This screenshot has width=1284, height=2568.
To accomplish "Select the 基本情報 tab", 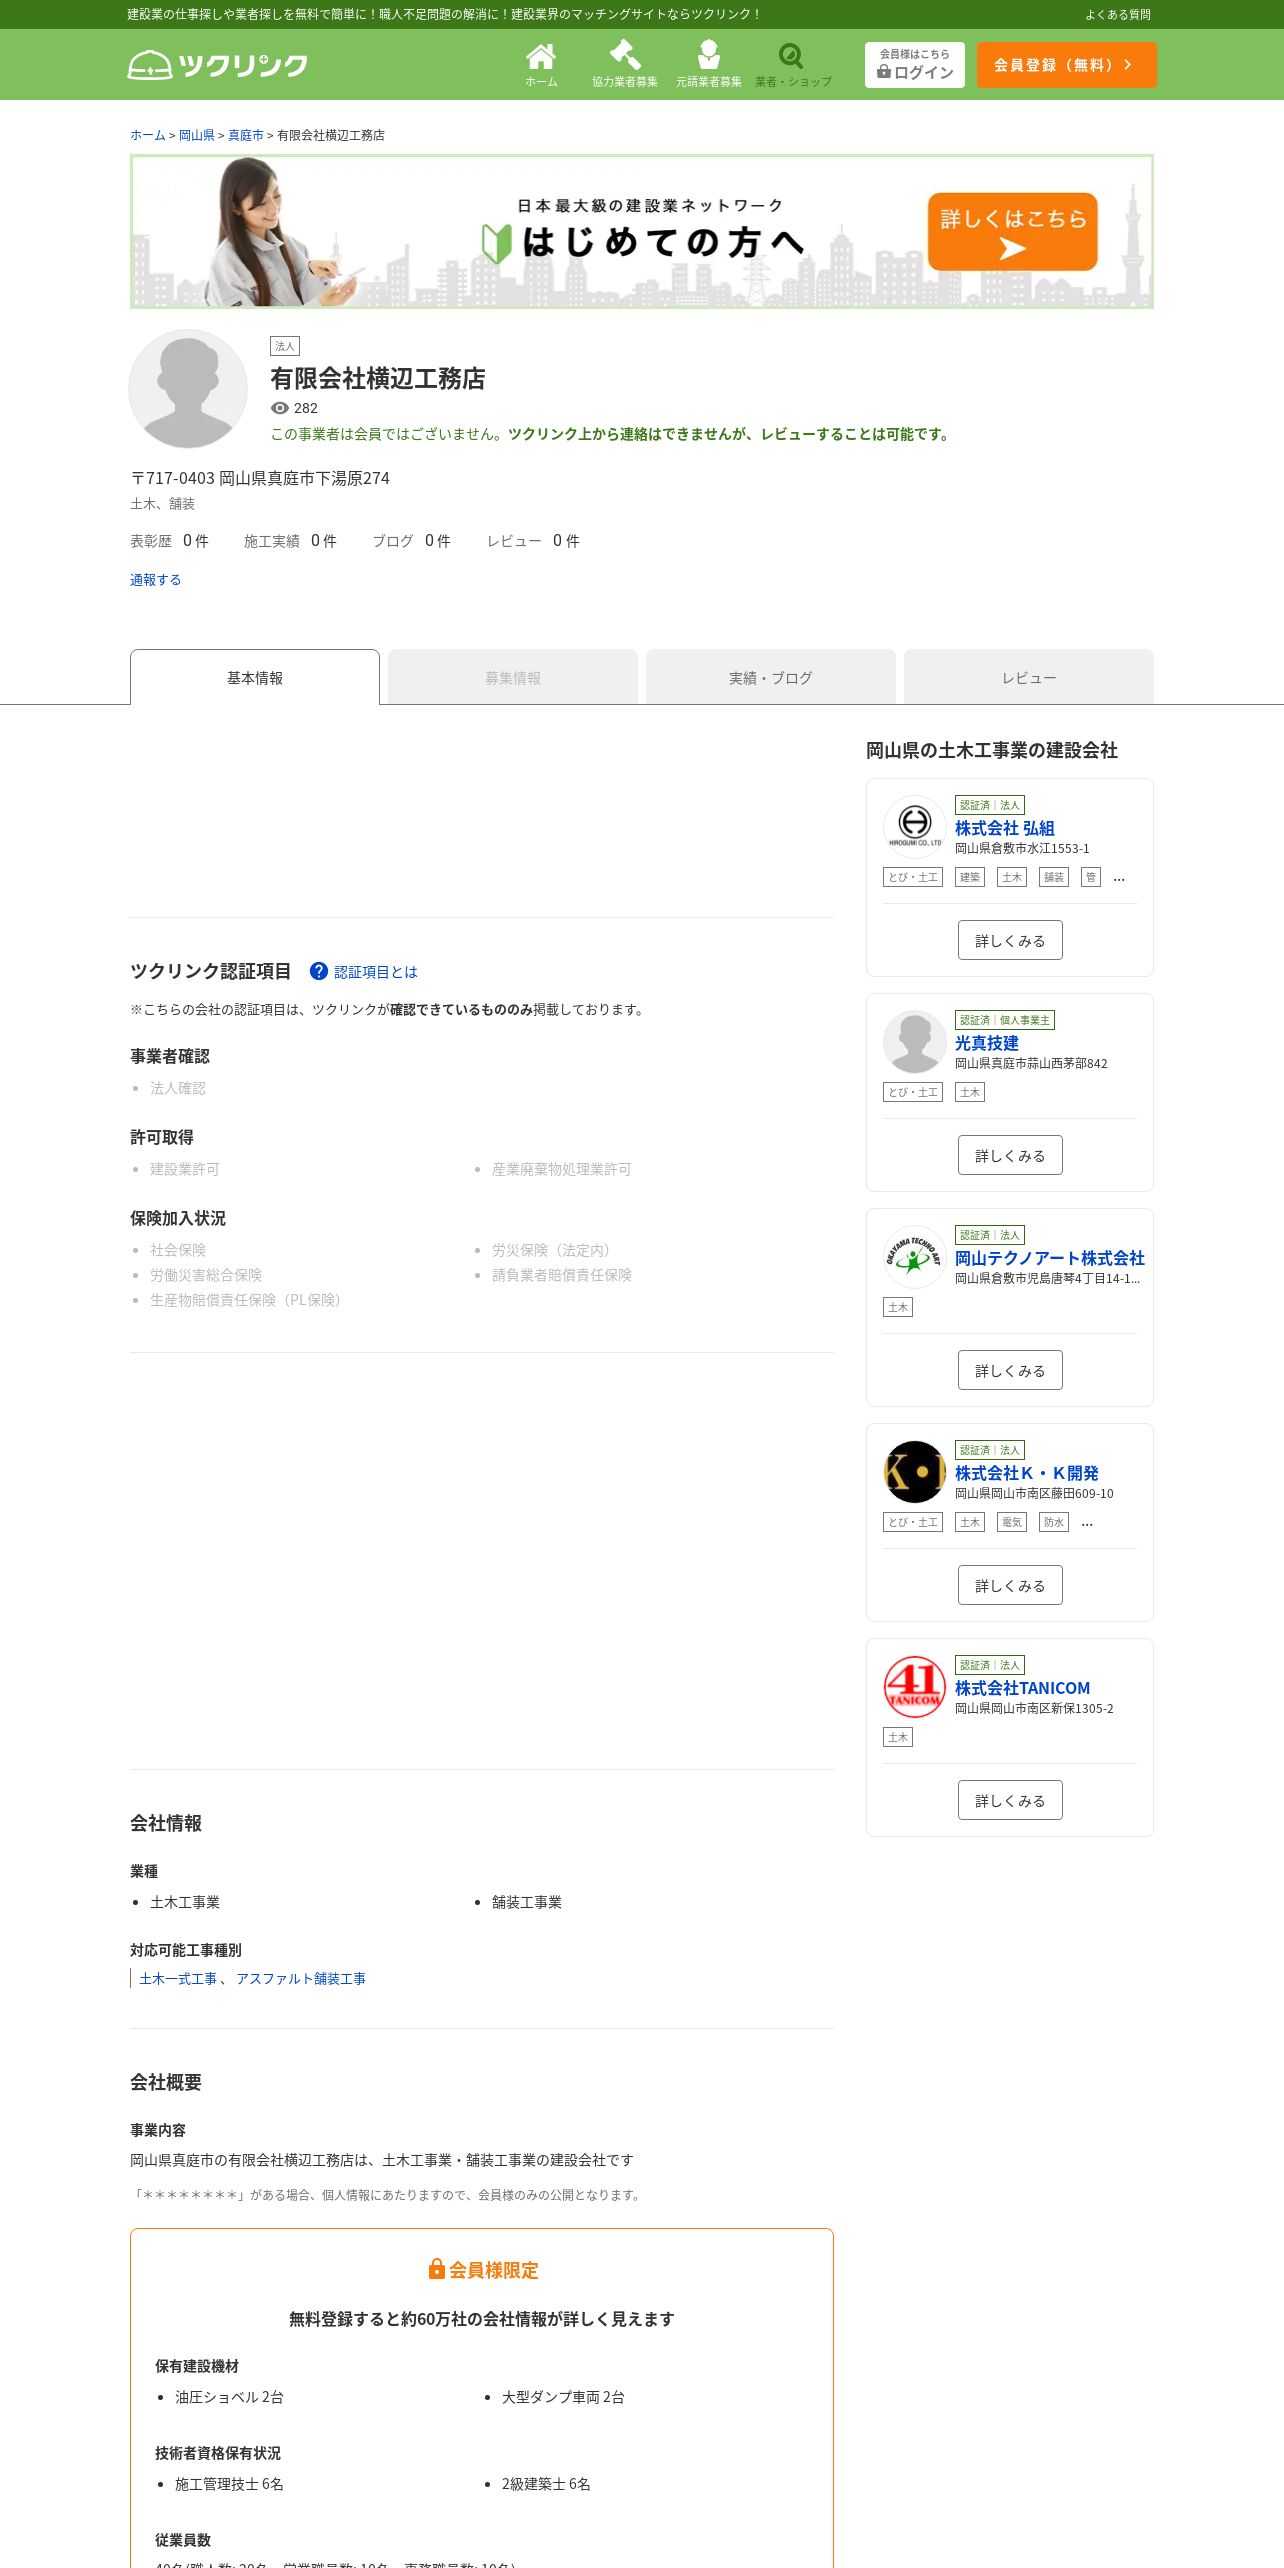I will (x=255, y=677).
